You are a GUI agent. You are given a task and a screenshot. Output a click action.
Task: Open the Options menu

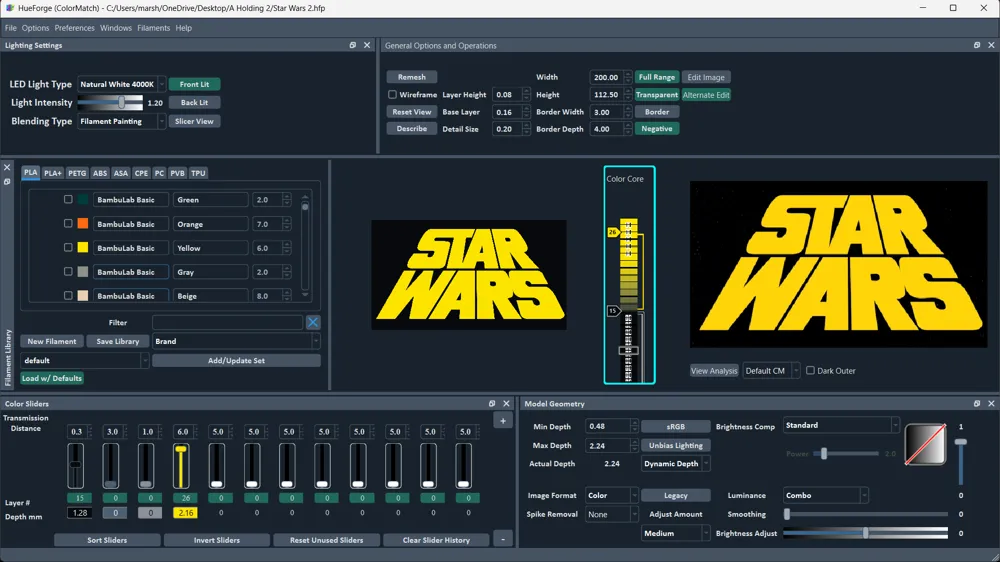[35, 28]
